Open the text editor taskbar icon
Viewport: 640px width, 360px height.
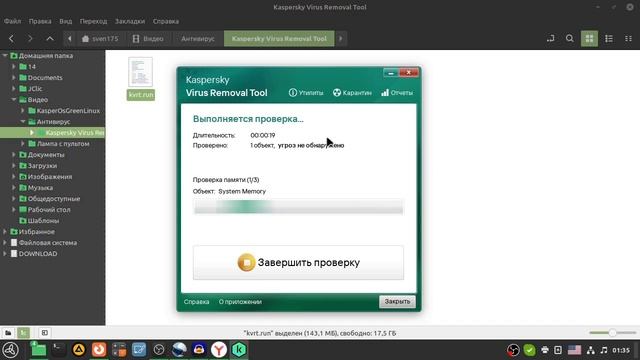[139, 350]
